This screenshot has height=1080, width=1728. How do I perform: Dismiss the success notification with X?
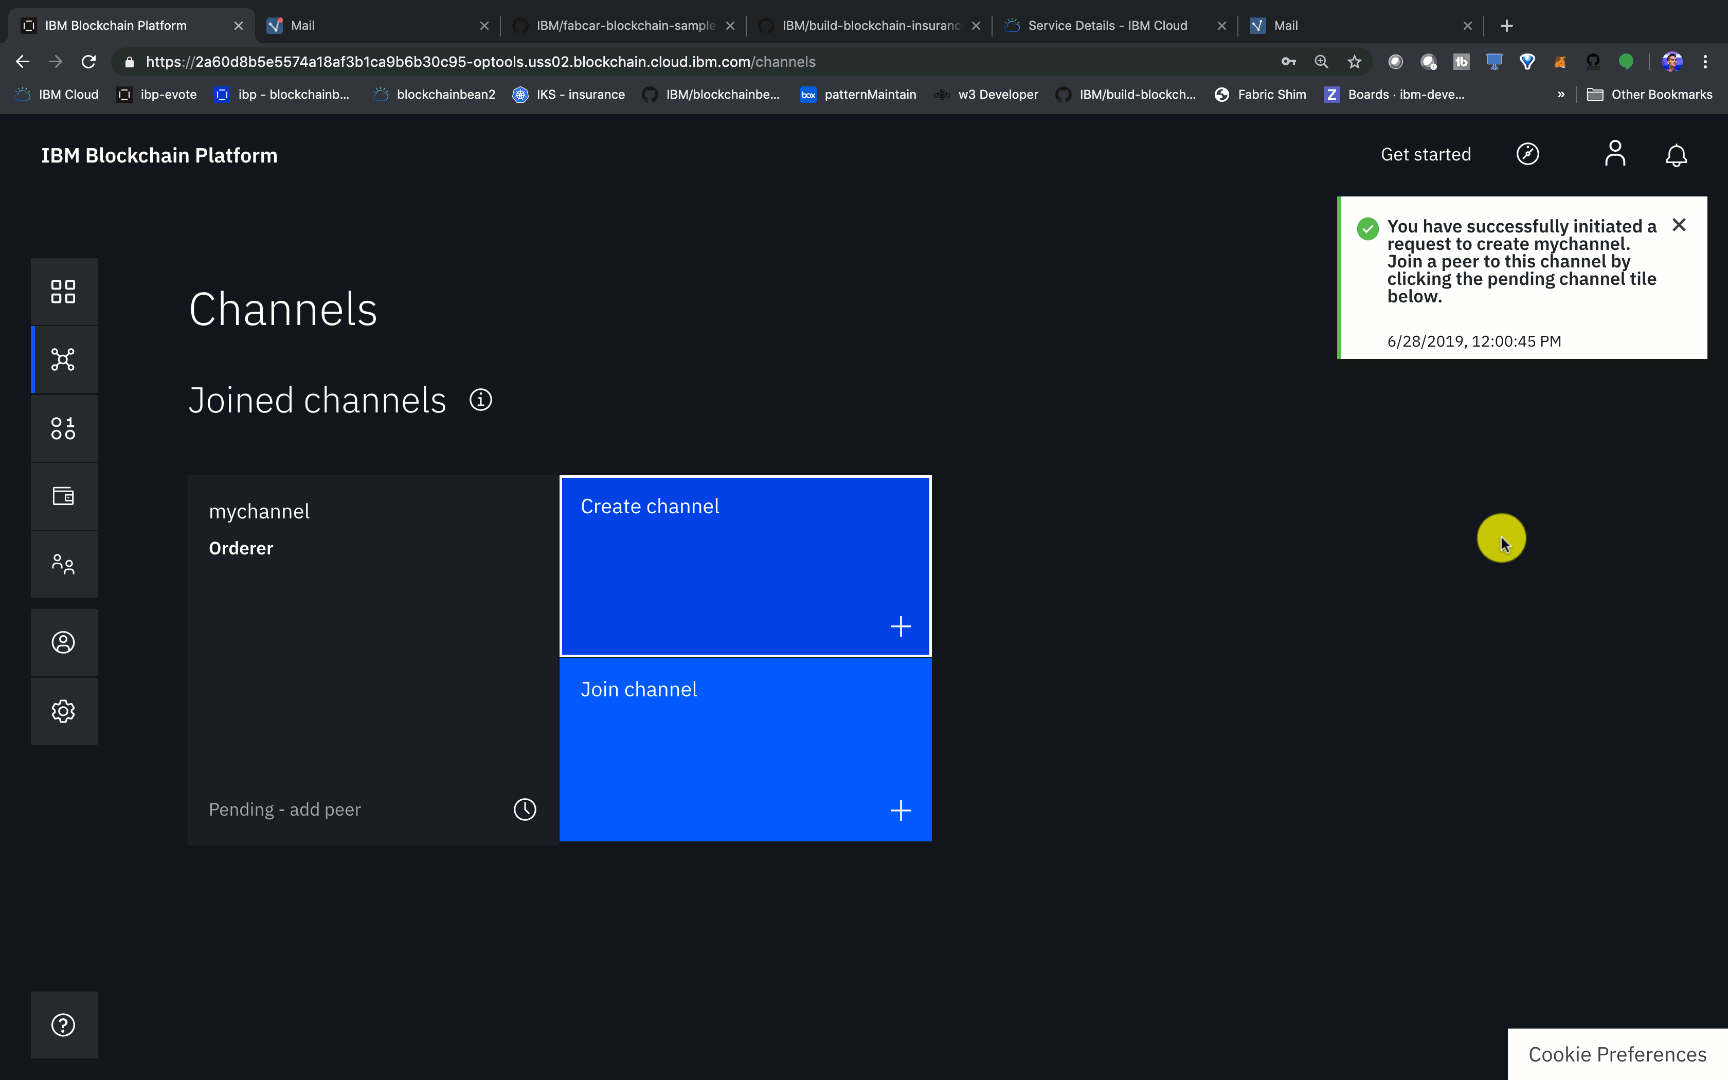[x=1679, y=225]
